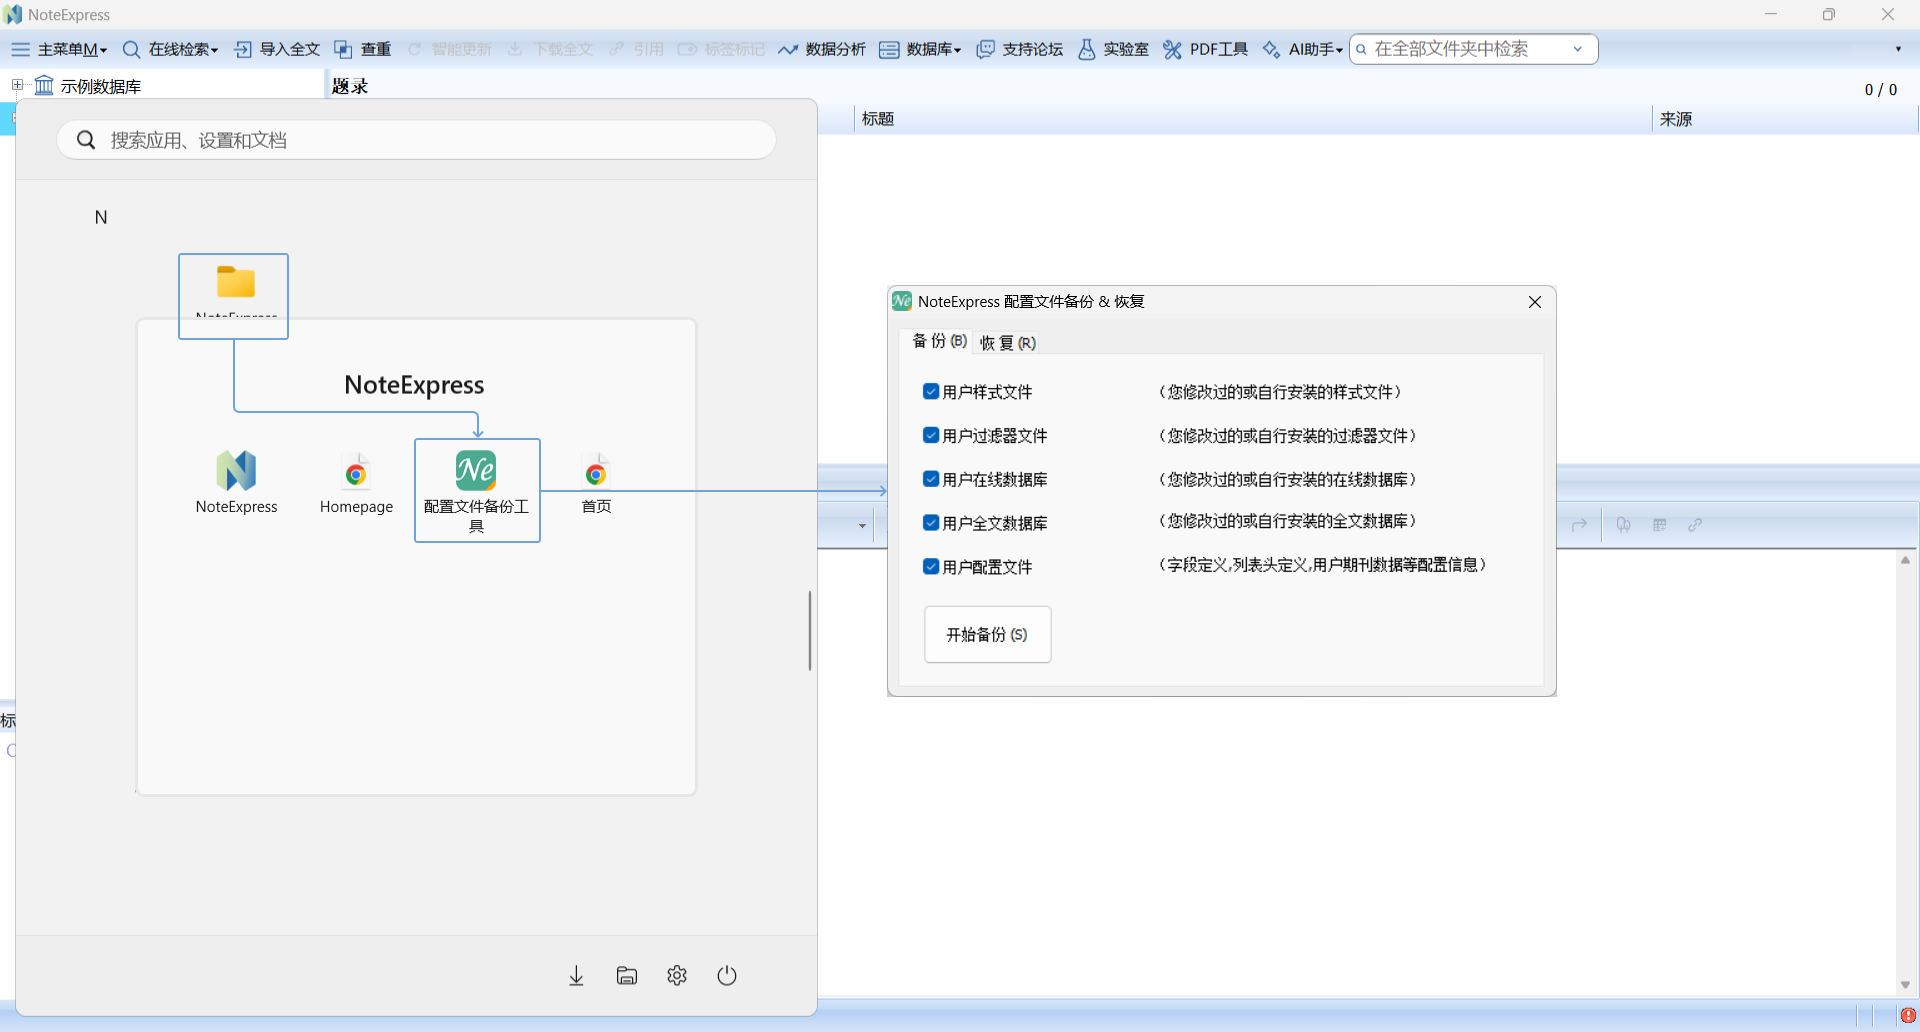Click the 引用 cite toolbar item

636,49
